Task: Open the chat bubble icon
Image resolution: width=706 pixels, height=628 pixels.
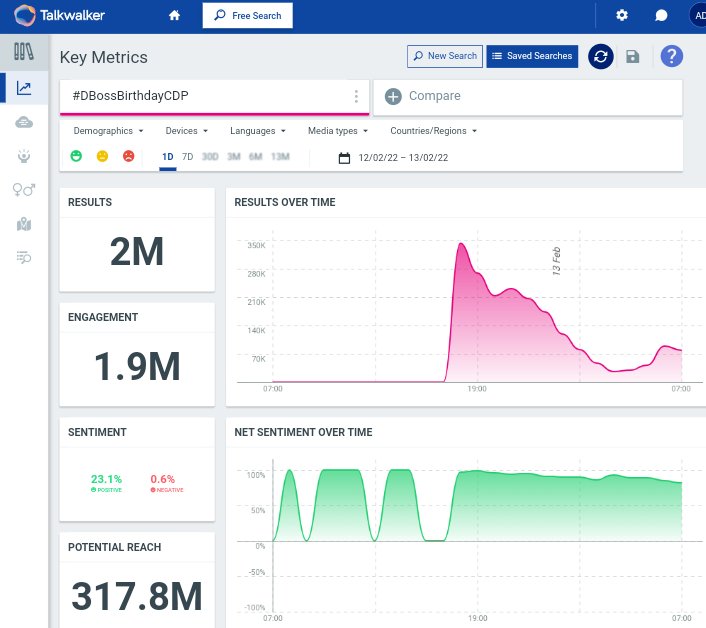Action: [661, 15]
